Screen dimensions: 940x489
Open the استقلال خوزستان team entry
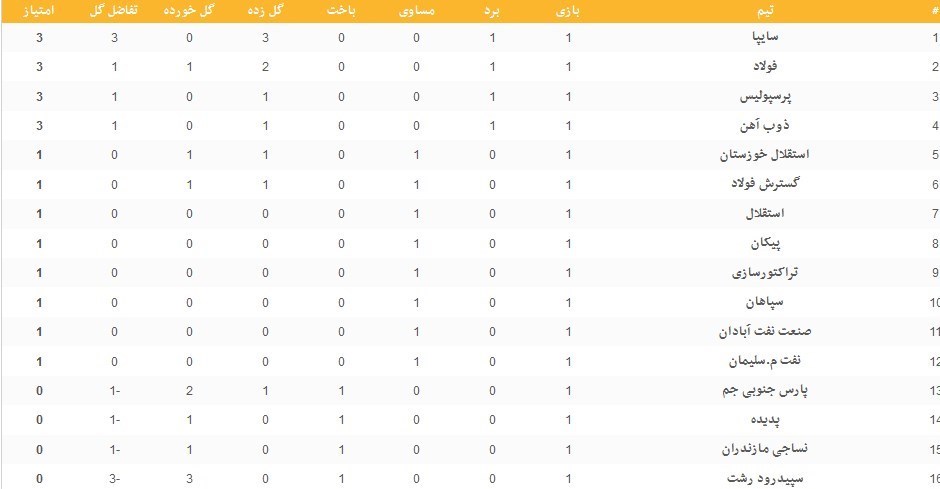[x=765, y=155]
